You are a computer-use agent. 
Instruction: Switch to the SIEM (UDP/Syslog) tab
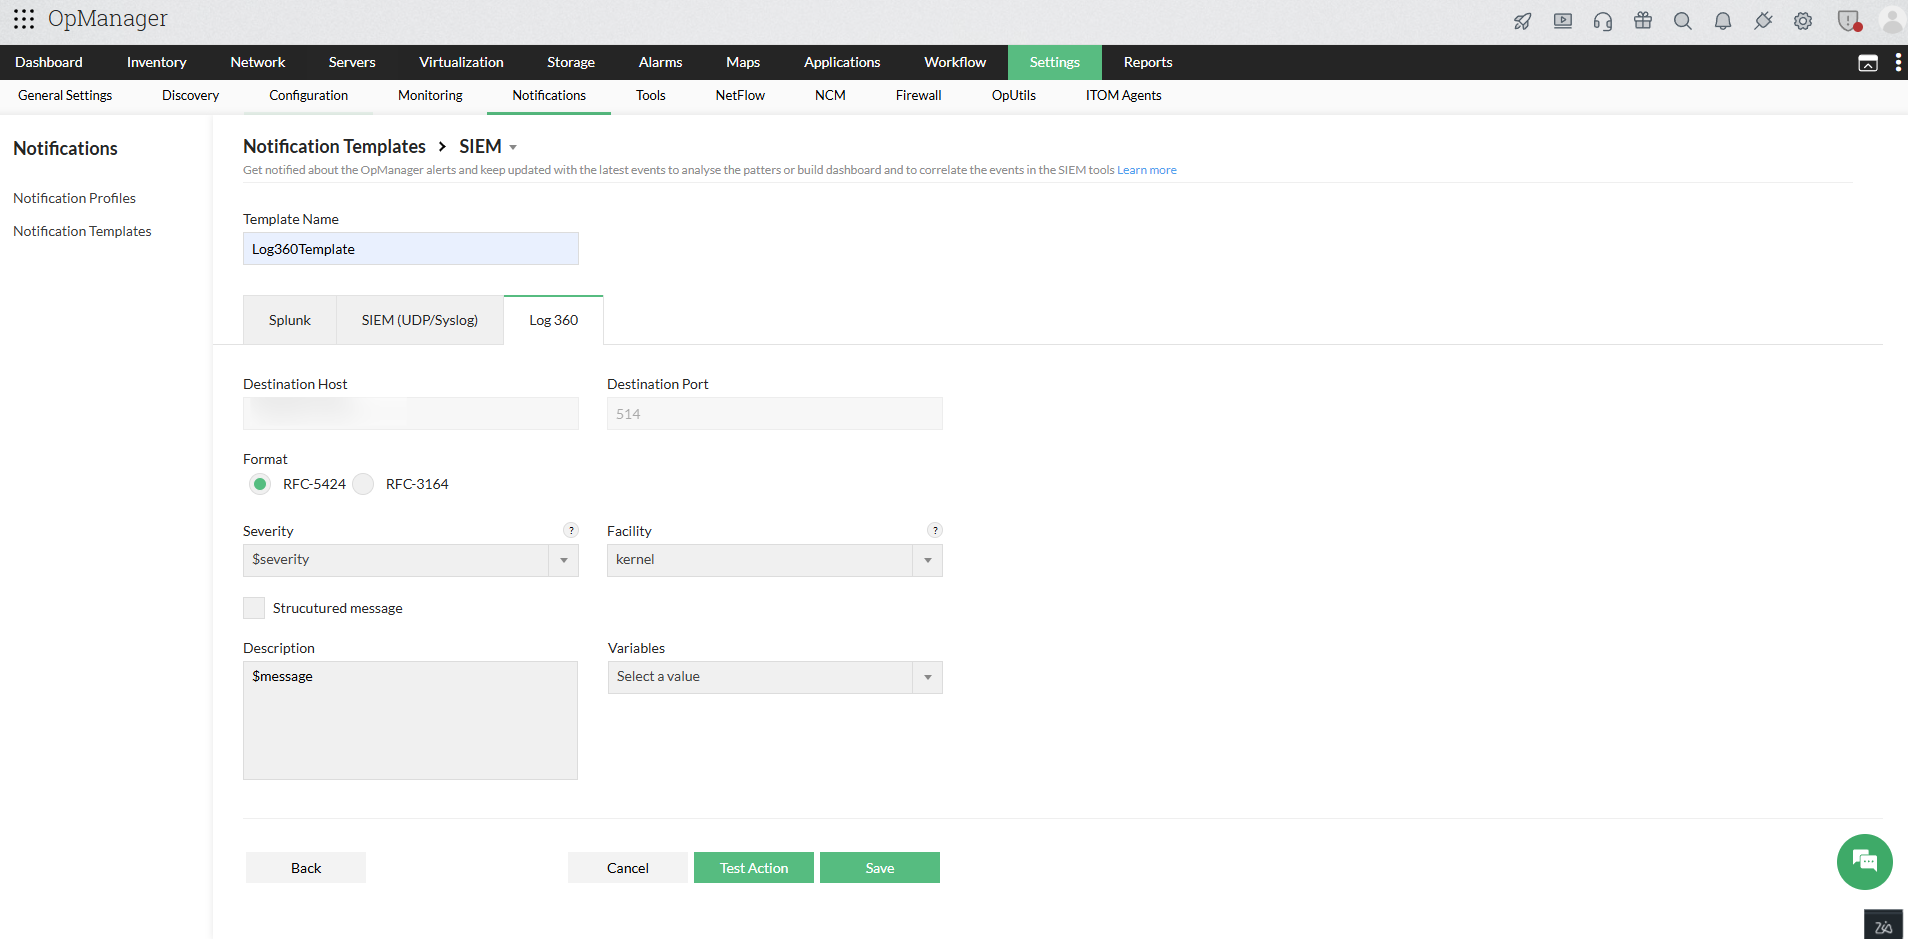(420, 320)
